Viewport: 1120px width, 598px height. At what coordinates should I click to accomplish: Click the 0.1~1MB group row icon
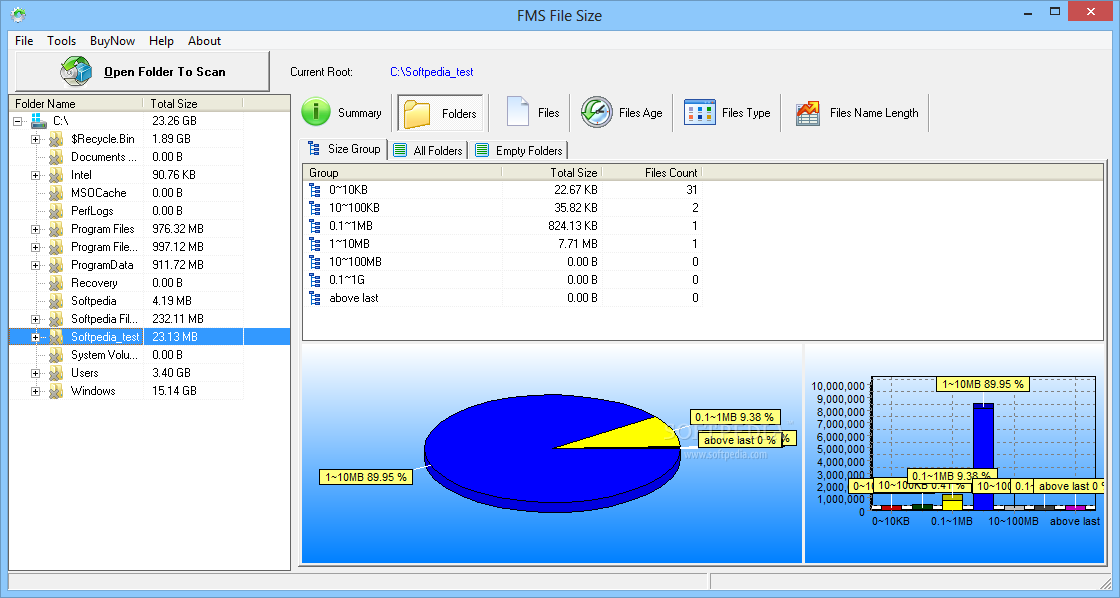[x=315, y=226]
